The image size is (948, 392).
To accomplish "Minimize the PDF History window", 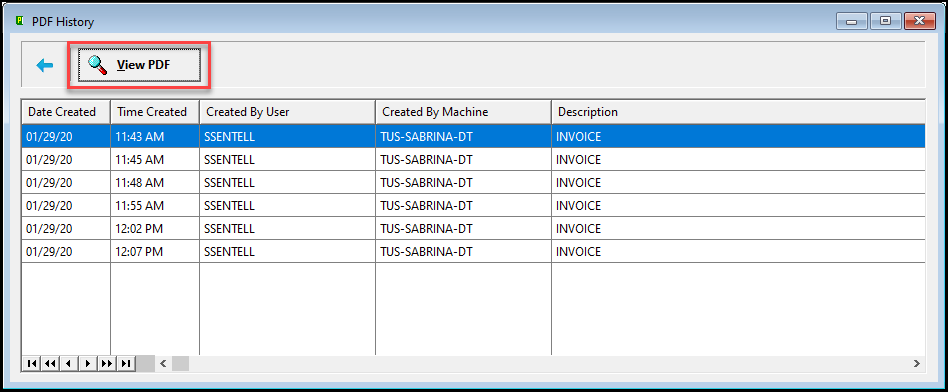I will [x=852, y=21].
